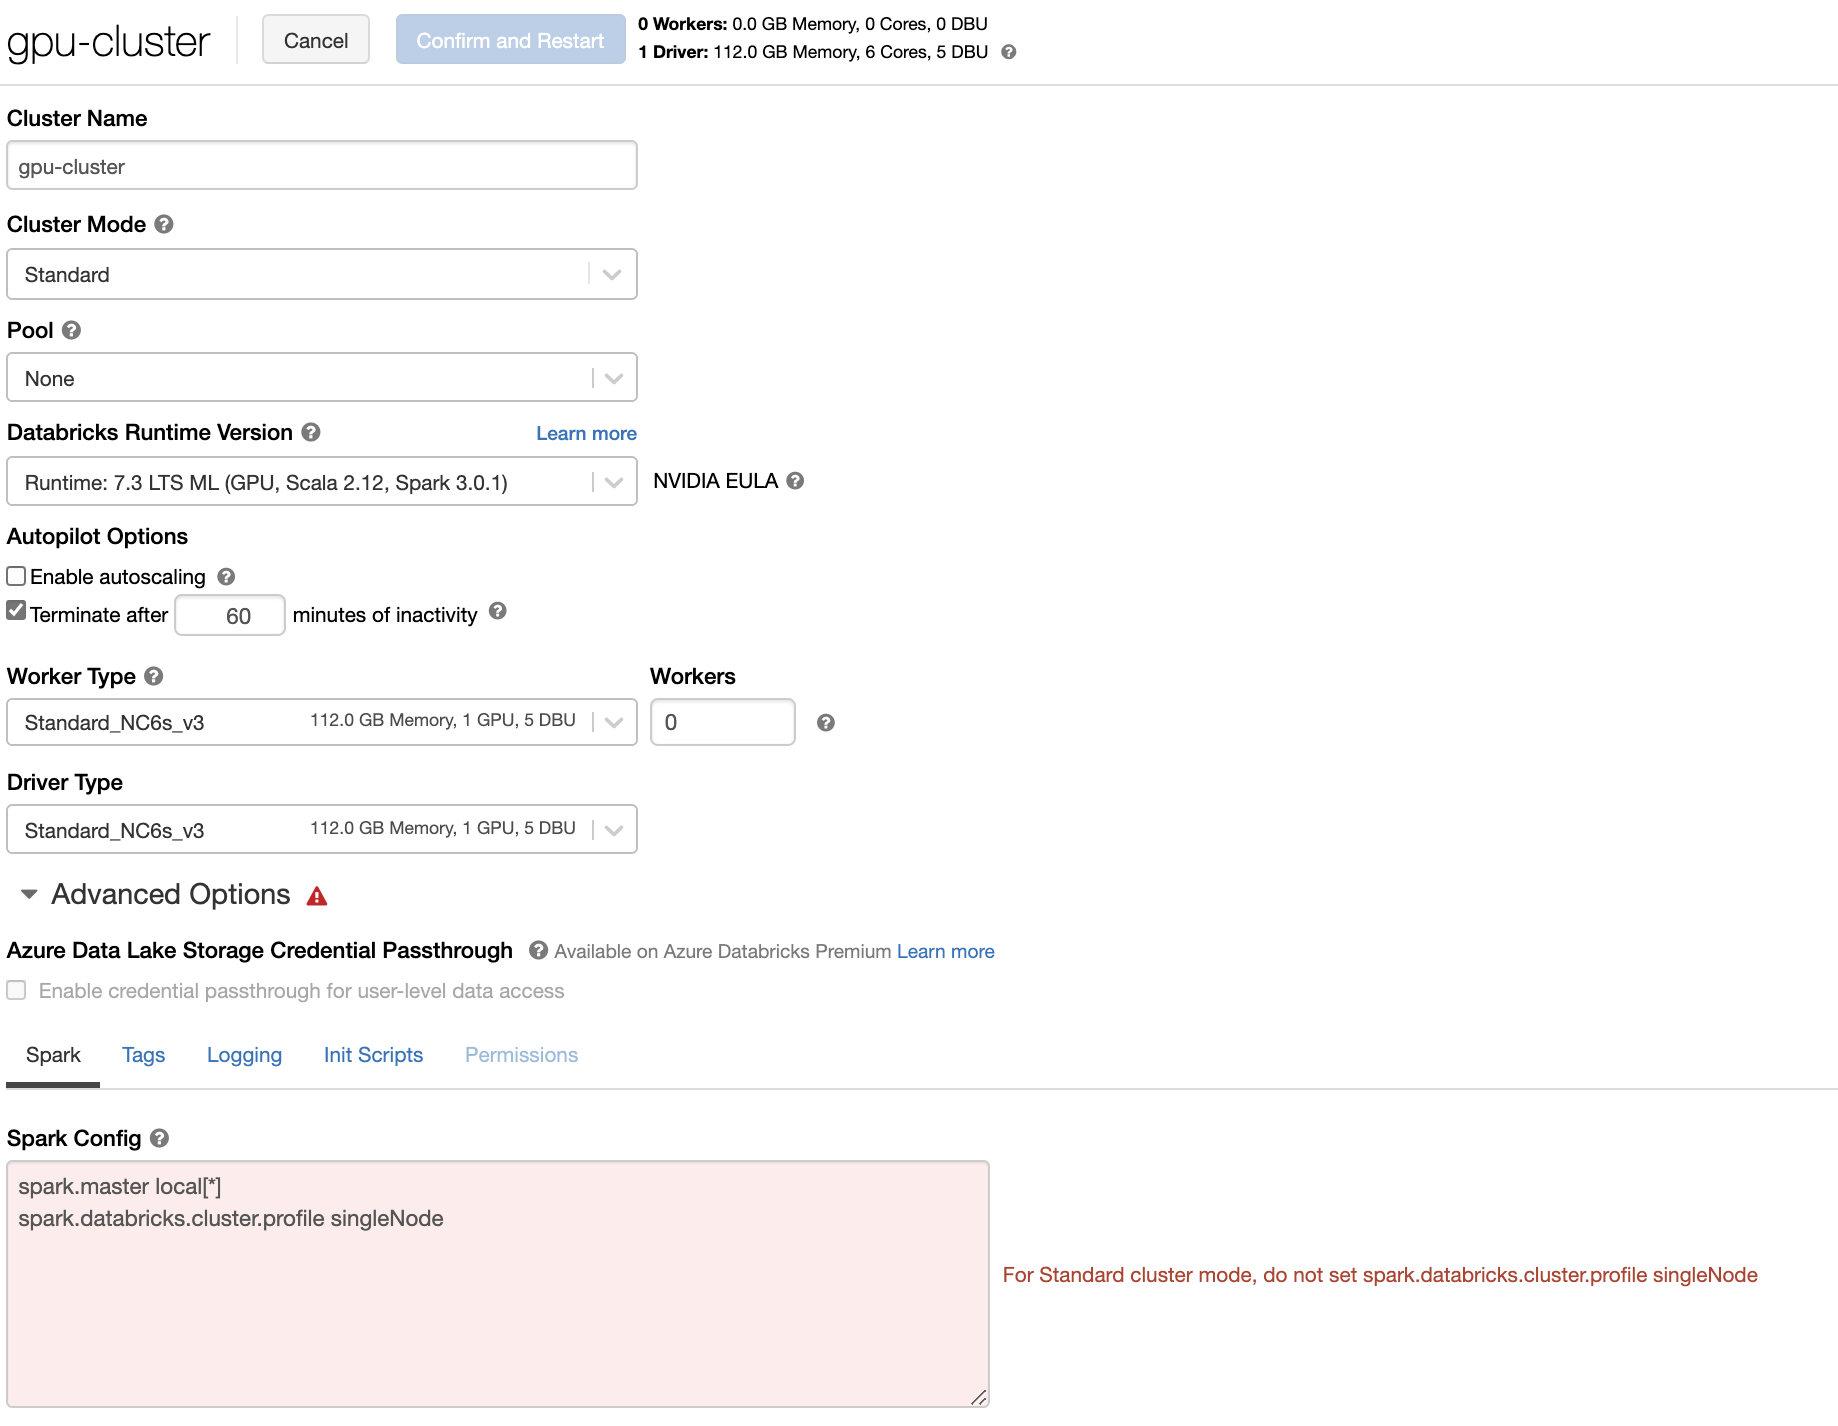Click the inactivity minutes help icon
The width and height of the screenshot is (1838, 1426).
tap(499, 612)
